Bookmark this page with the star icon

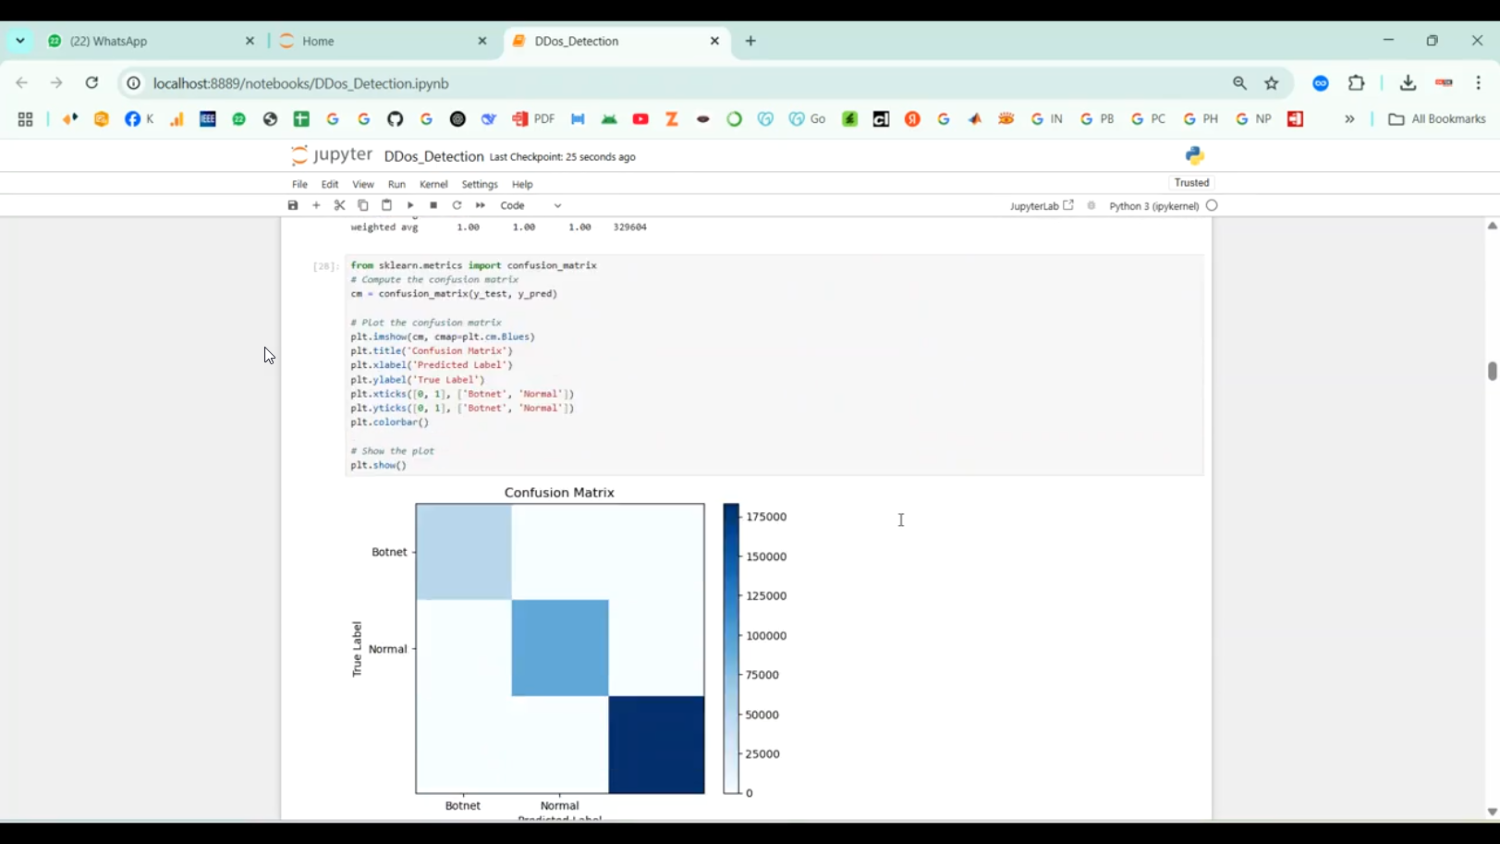1272,84
